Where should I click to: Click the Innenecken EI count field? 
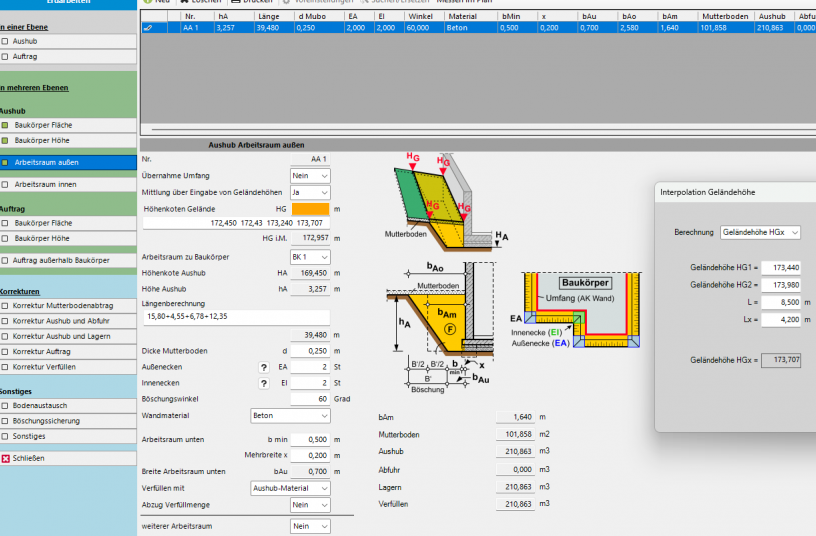pos(310,383)
